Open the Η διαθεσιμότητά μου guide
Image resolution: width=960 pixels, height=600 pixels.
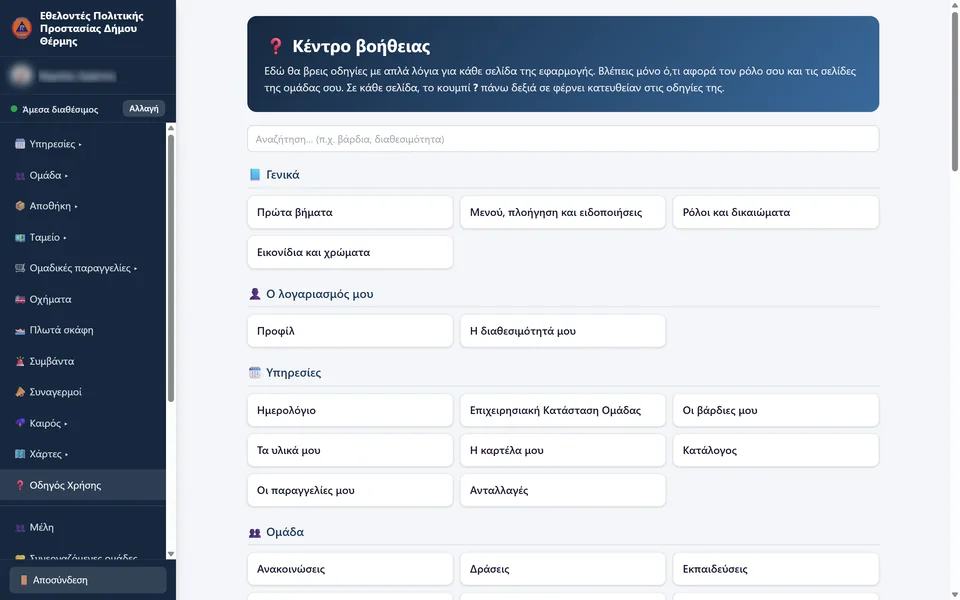(x=563, y=331)
